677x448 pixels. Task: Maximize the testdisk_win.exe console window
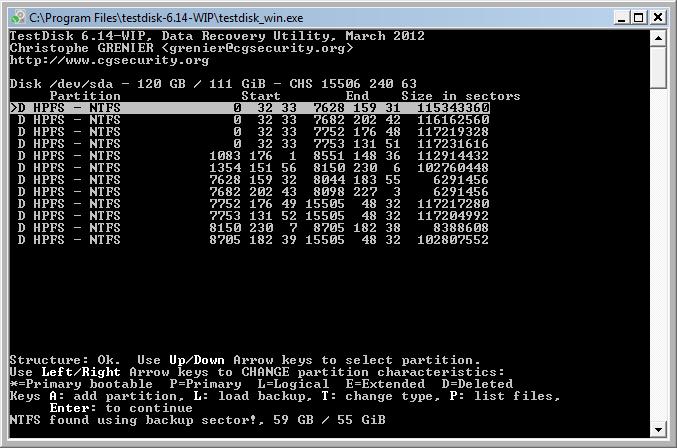point(639,18)
